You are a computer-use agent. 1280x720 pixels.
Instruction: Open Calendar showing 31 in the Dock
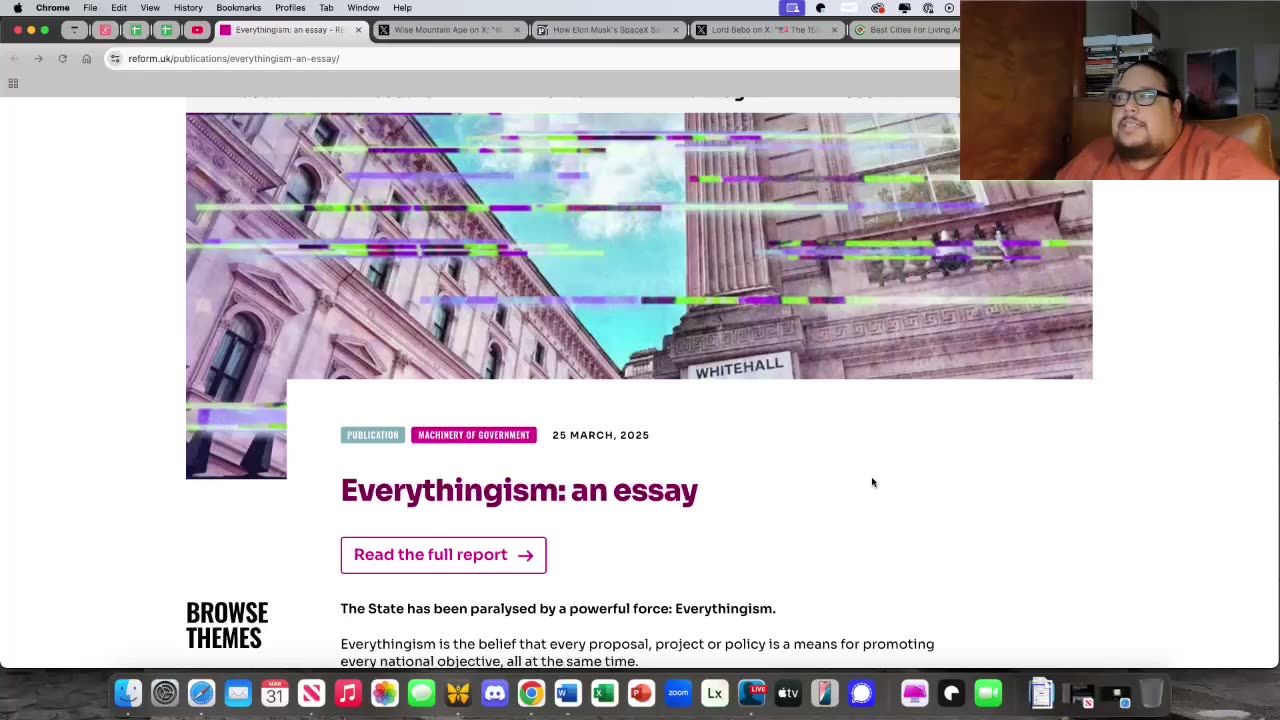coord(275,693)
